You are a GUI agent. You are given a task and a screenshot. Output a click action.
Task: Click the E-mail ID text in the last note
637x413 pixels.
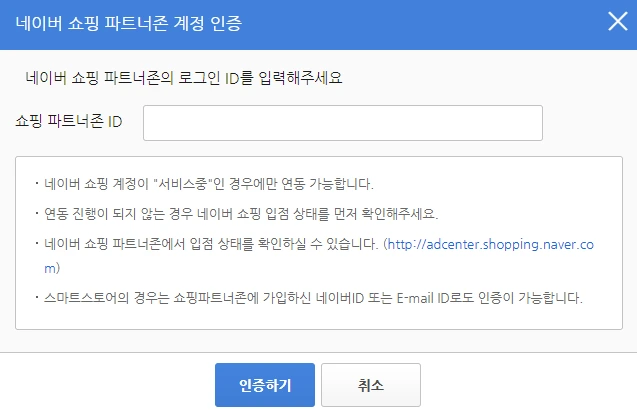coord(422,298)
